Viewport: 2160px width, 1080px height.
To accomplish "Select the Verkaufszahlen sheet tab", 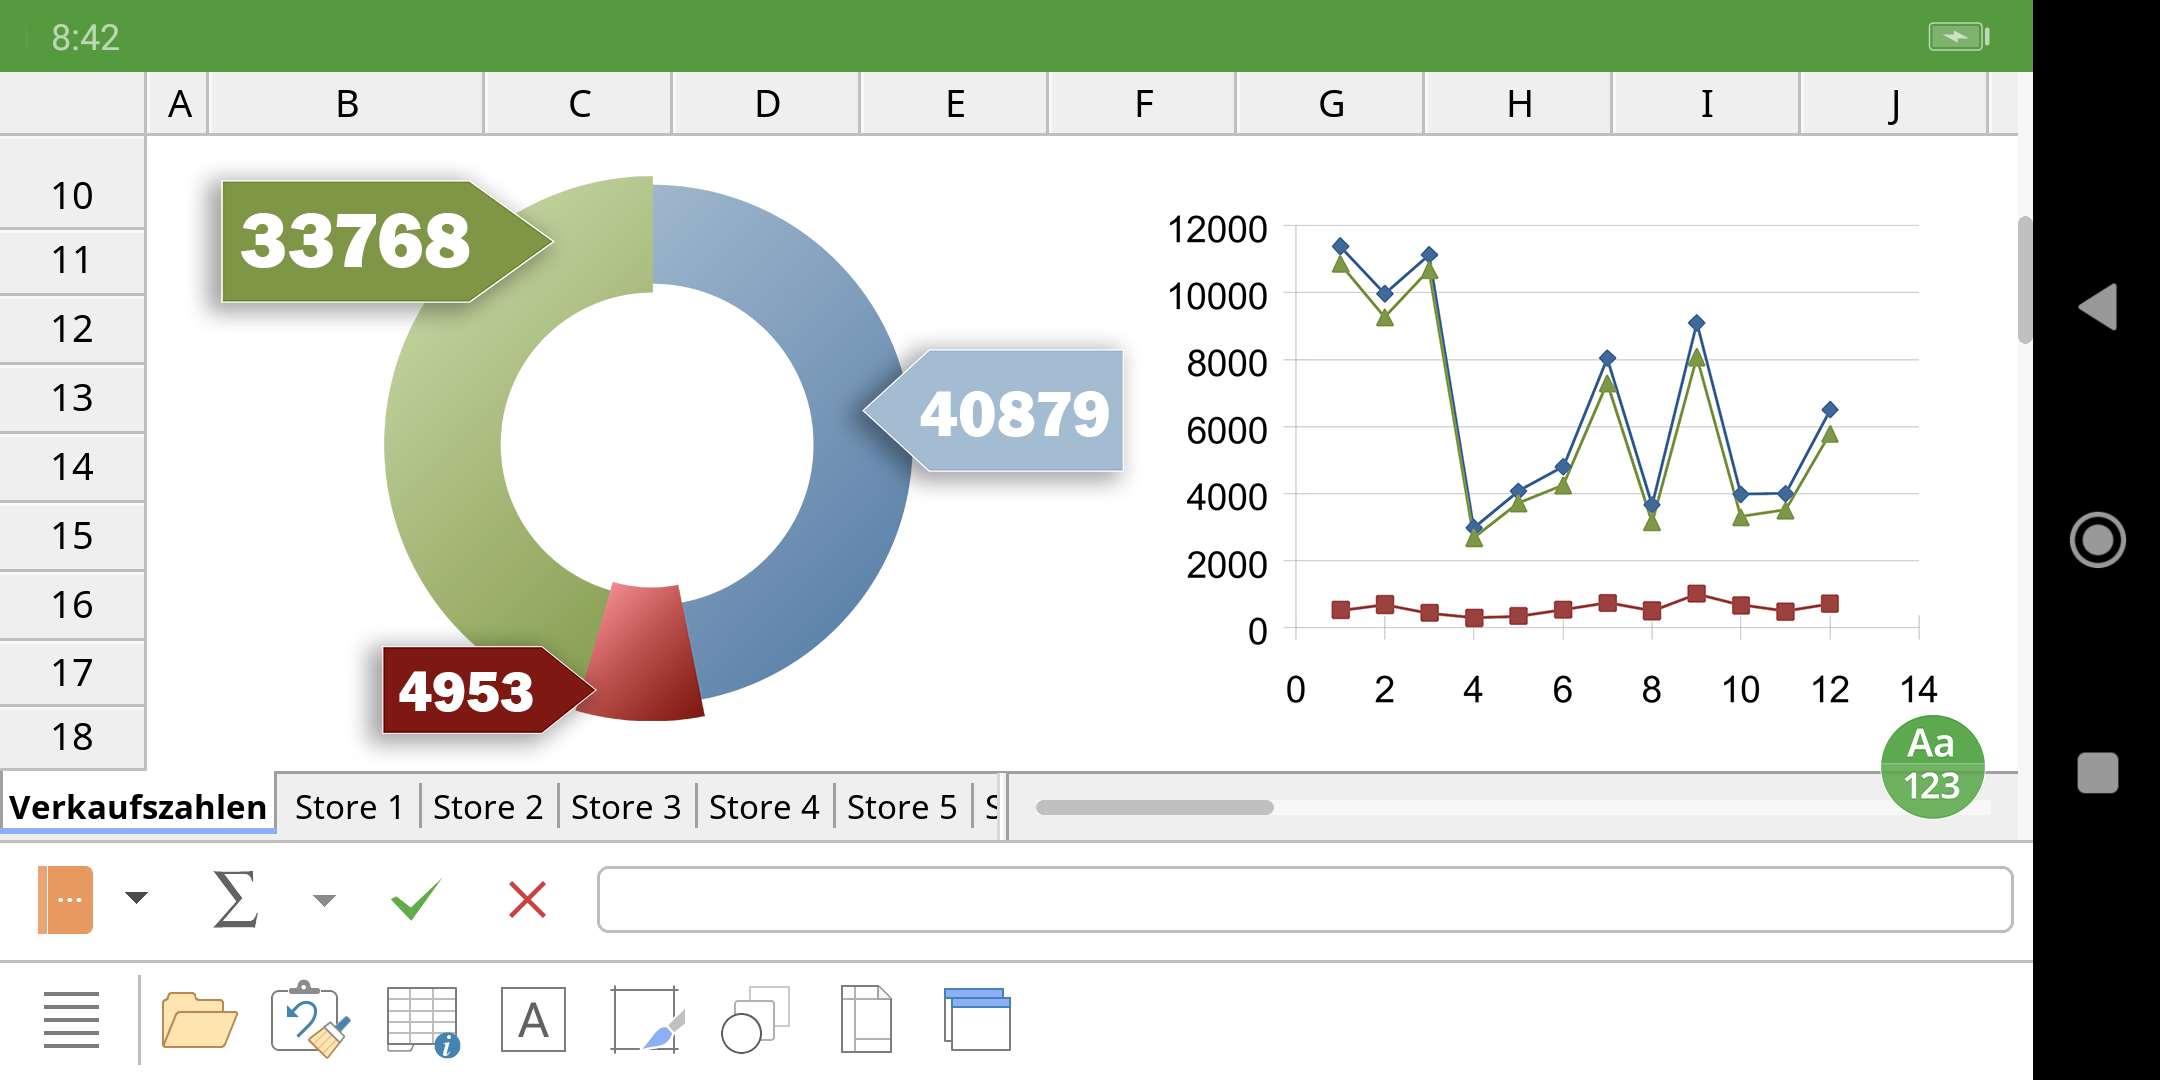I will pos(138,807).
